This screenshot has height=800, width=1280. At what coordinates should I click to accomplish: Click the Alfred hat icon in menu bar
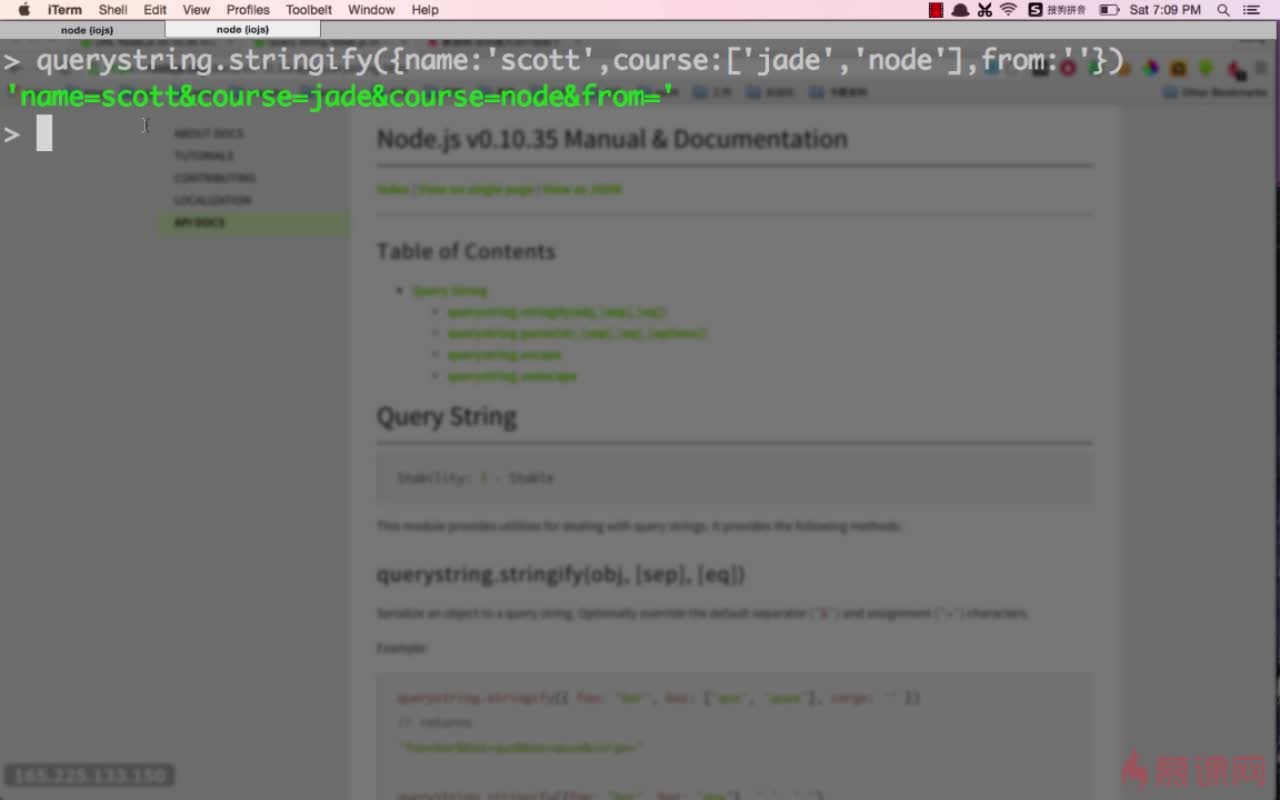[x=960, y=10]
